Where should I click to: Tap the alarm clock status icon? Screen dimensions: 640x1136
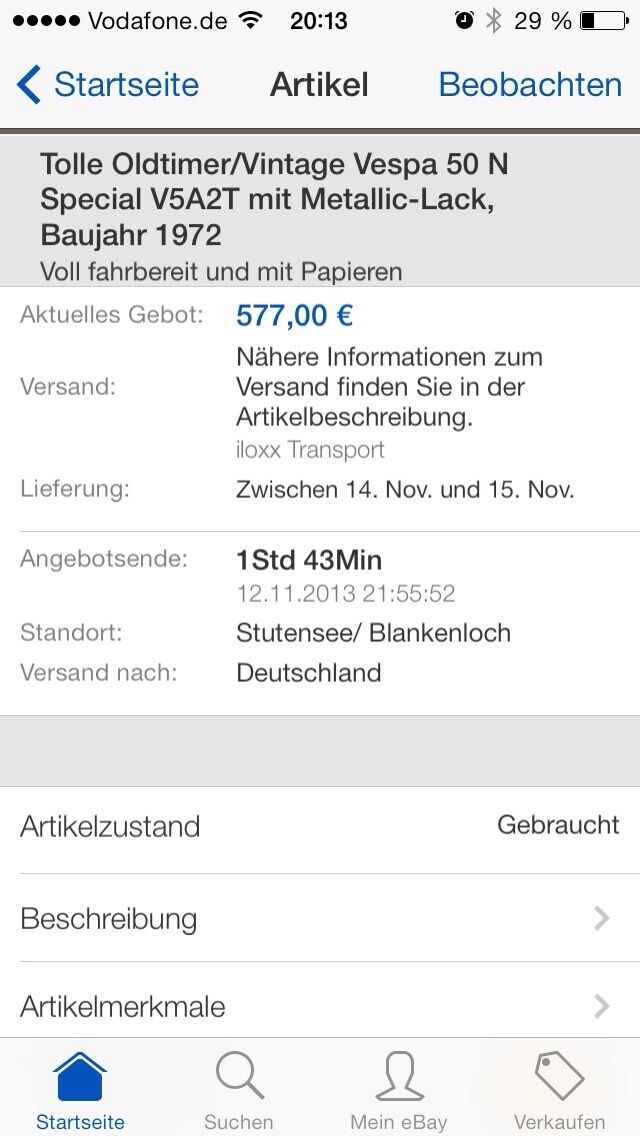coord(464,20)
